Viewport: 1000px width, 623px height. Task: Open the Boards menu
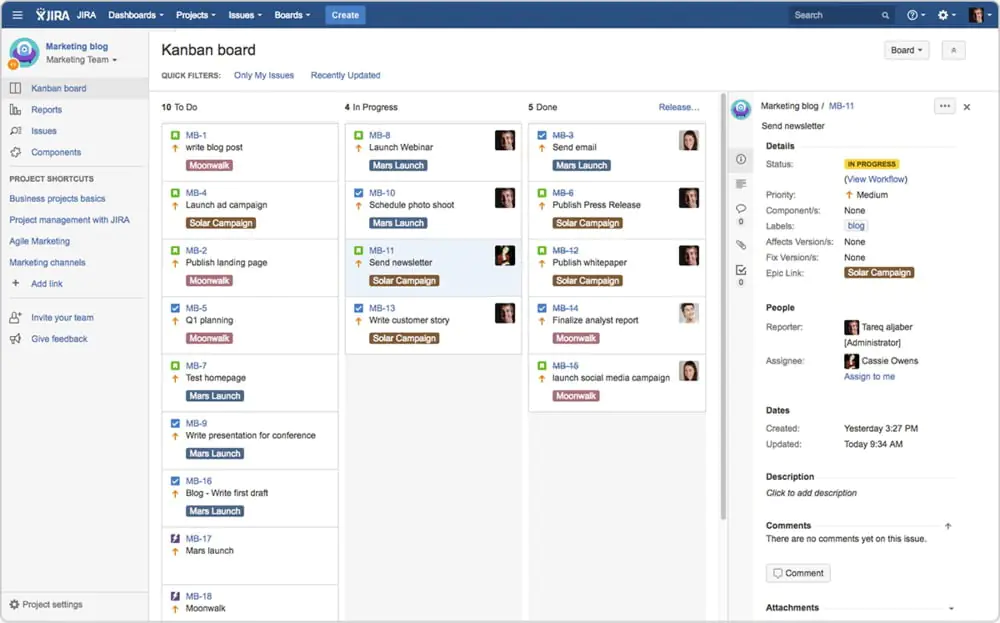pyautogui.click(x=291, y=14)
